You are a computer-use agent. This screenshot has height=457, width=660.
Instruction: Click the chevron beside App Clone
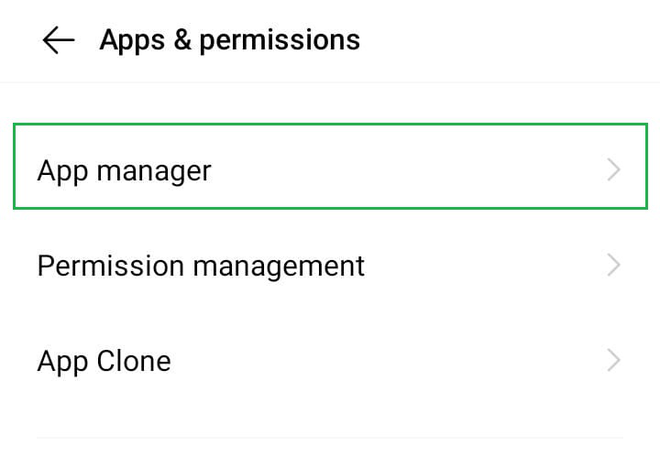click(614, 360)
